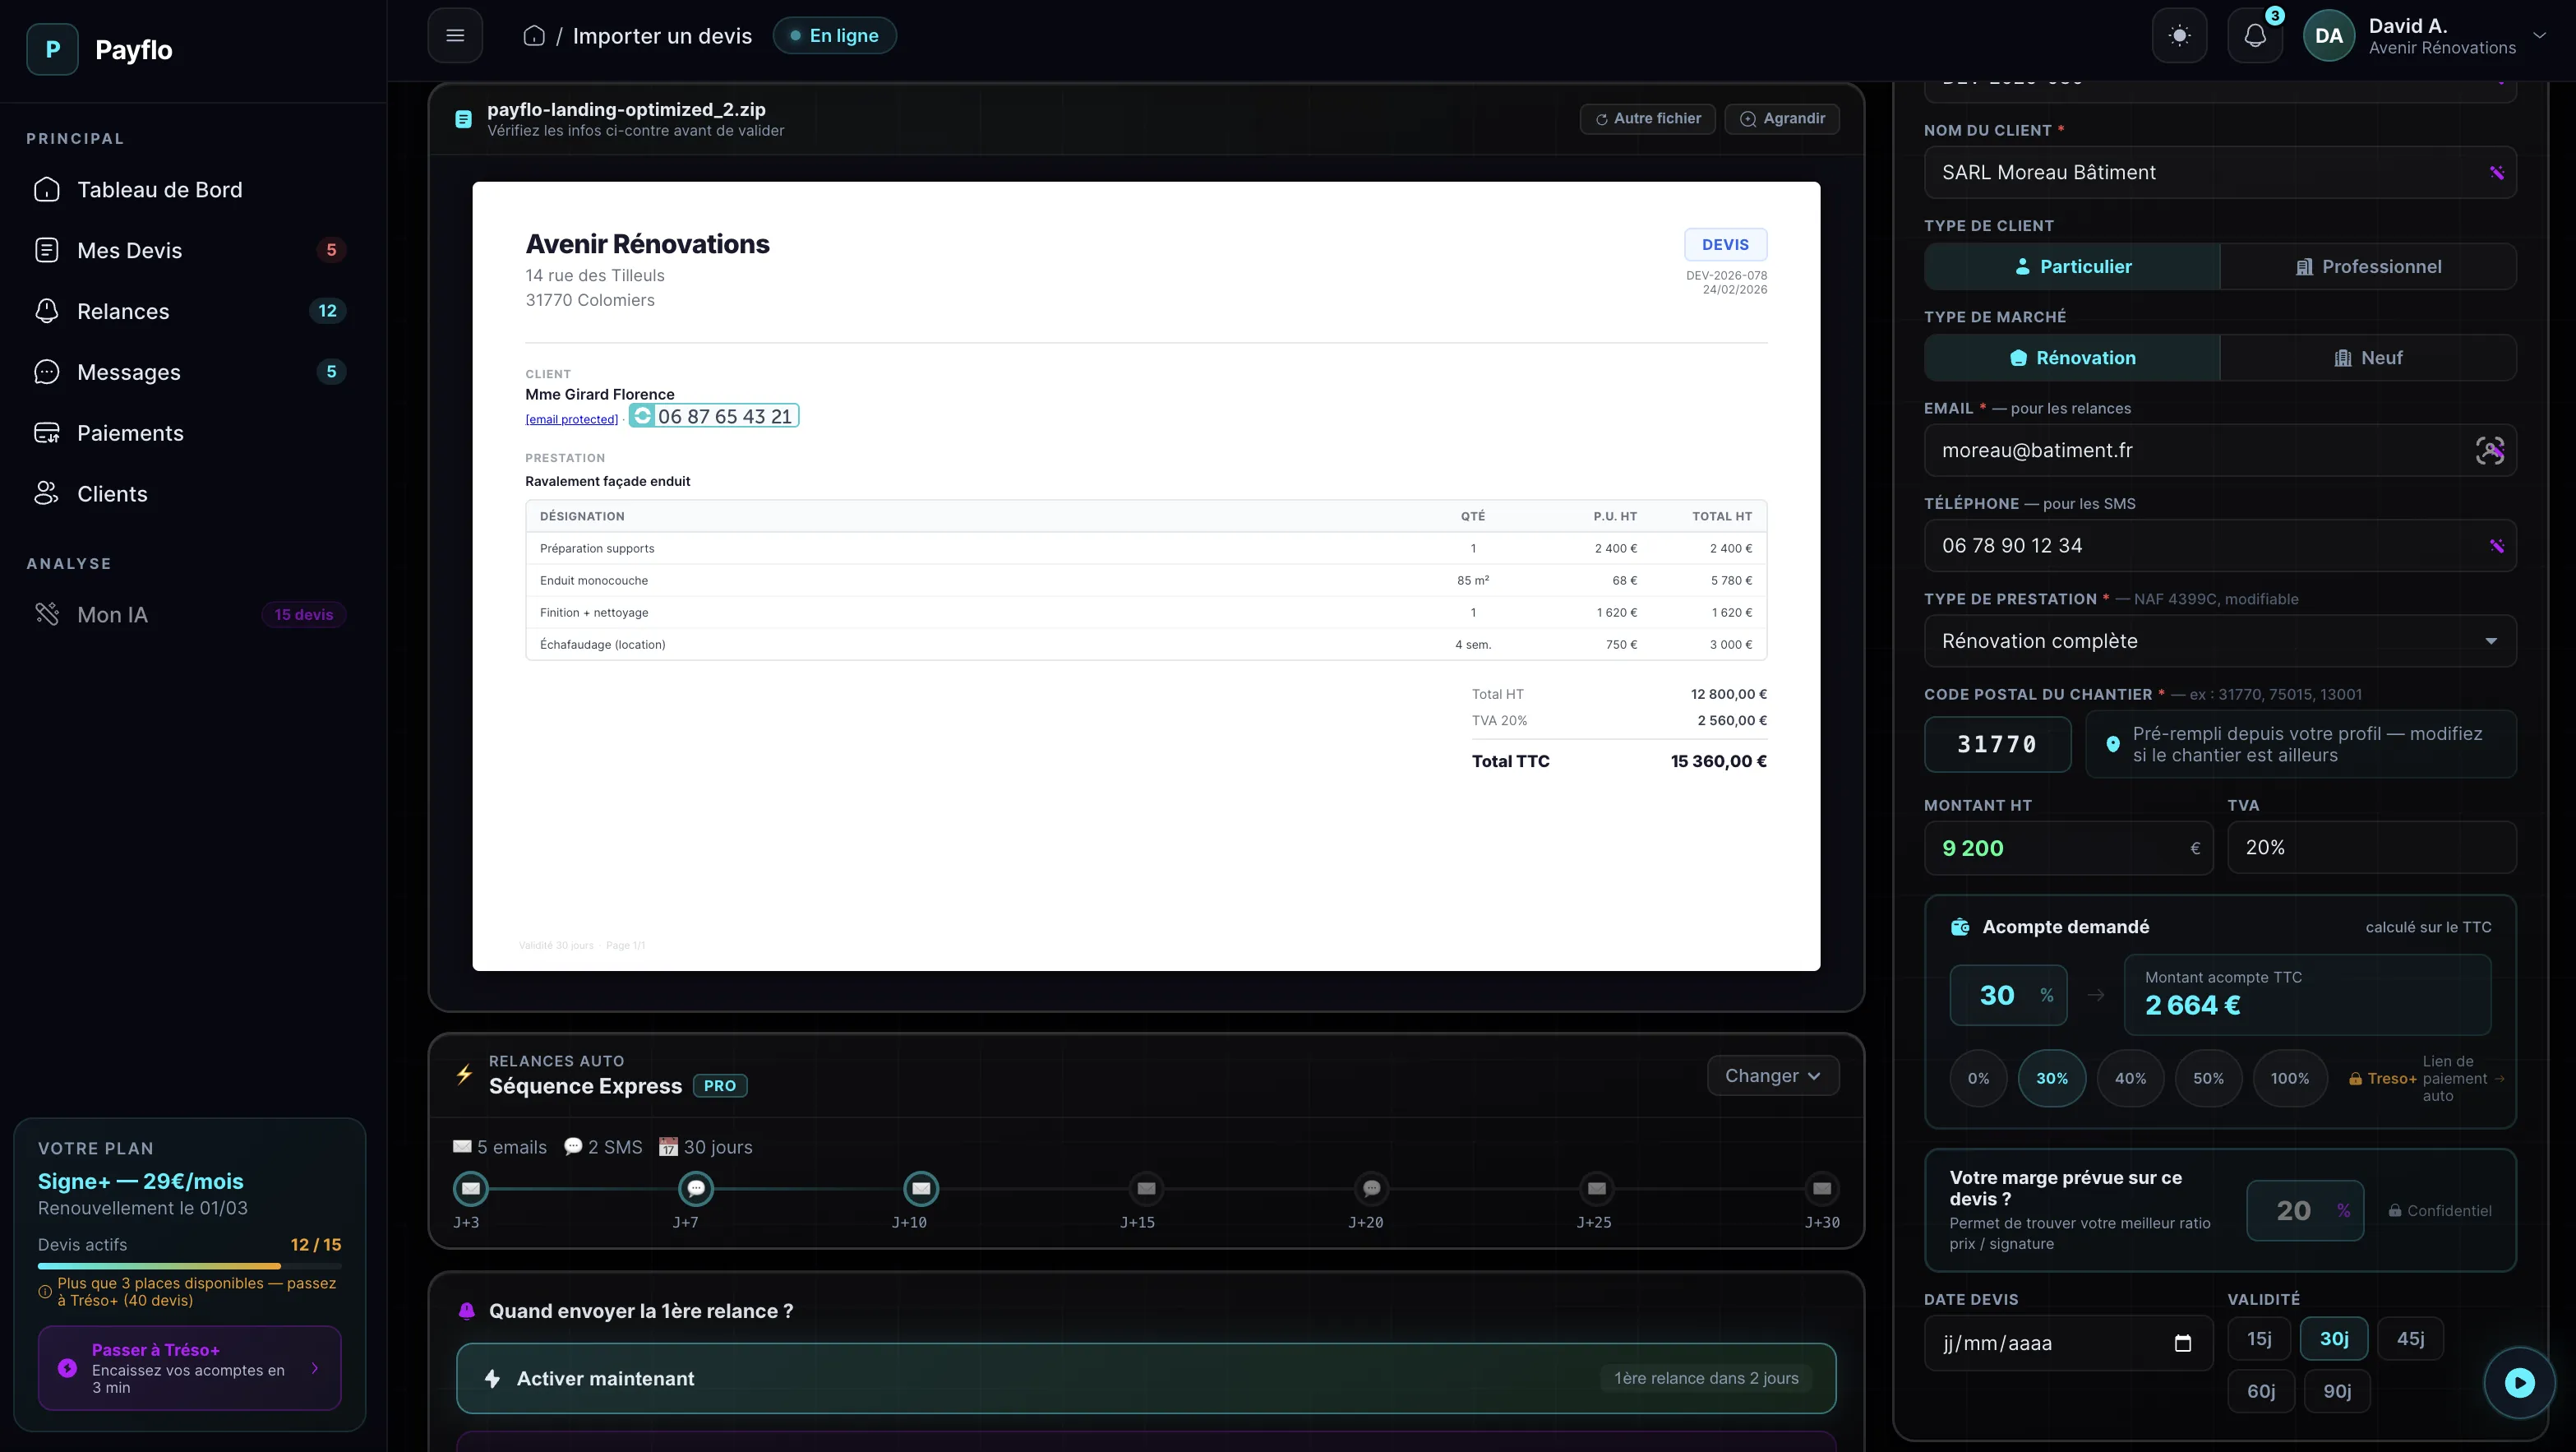
Task: Open notifications bell icon
Action: coord(2254,36)
